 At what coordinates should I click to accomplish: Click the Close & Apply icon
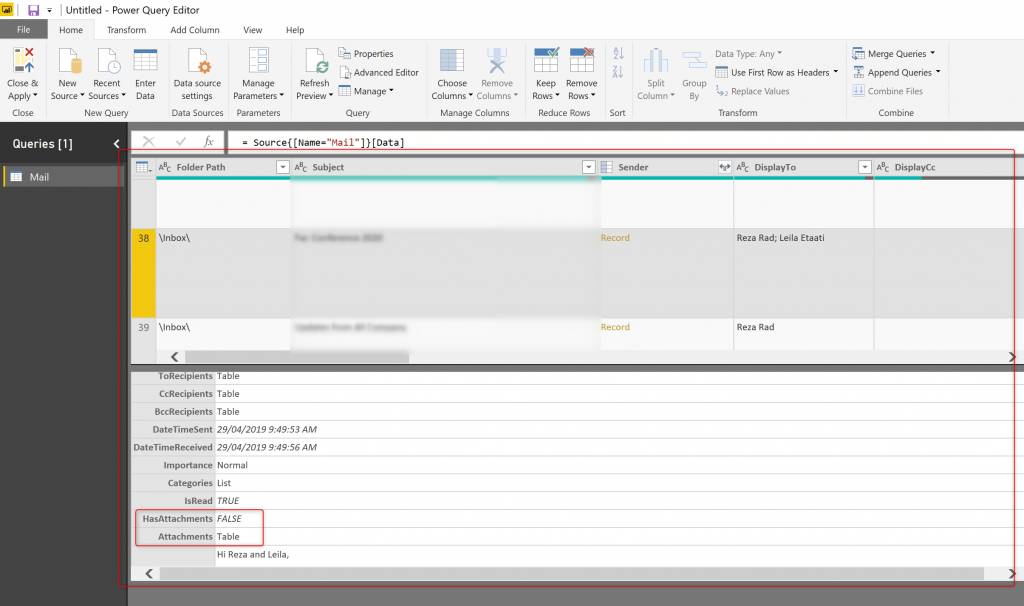[x=22, y=62]
